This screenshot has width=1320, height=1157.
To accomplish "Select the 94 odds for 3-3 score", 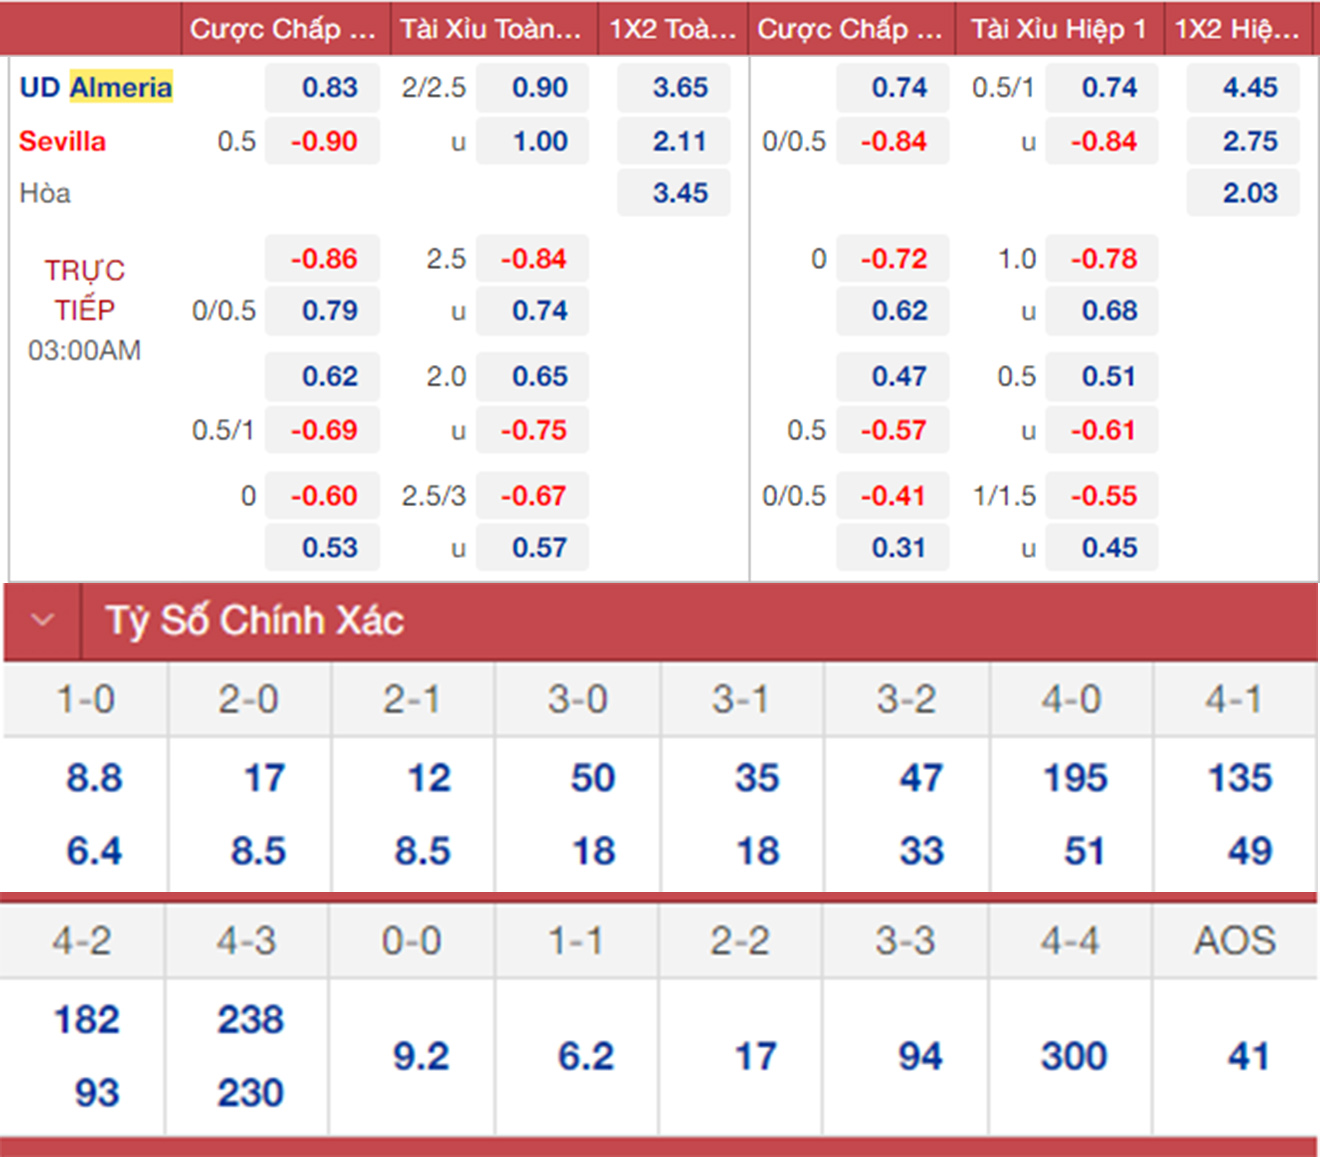I will (919, 1056).
